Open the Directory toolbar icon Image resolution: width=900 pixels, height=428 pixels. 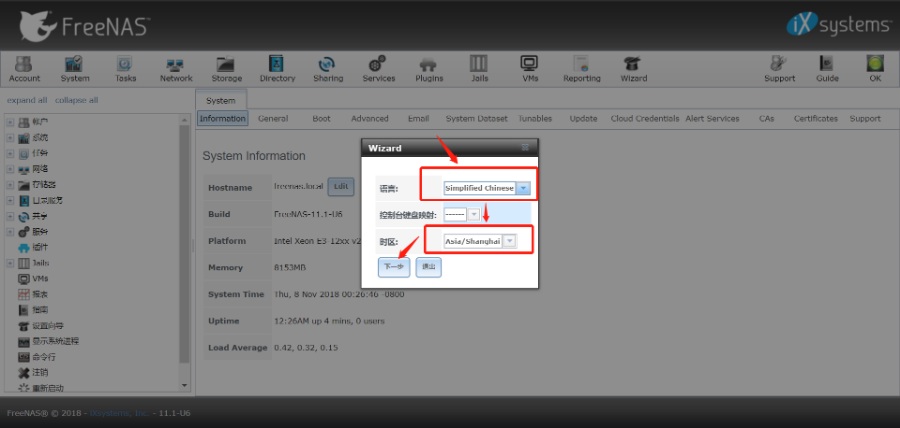click(277, 68)
